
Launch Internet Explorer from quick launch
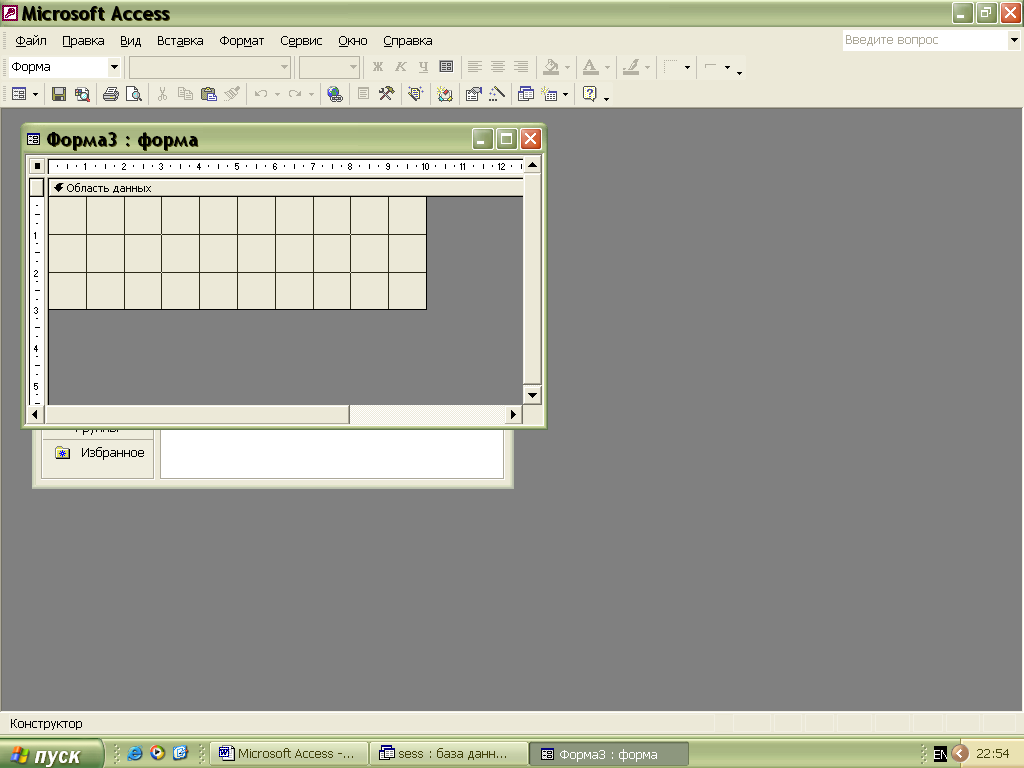pos(135,753)
